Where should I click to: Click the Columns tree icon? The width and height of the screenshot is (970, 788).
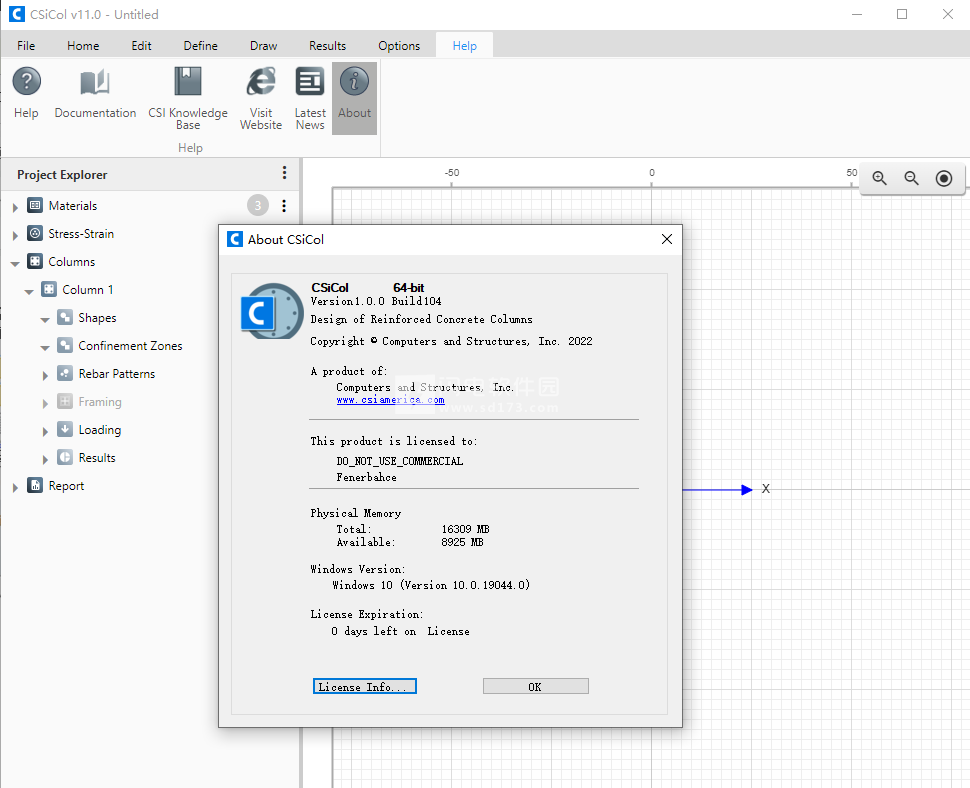pyautogui.click(x=35, y=261)
